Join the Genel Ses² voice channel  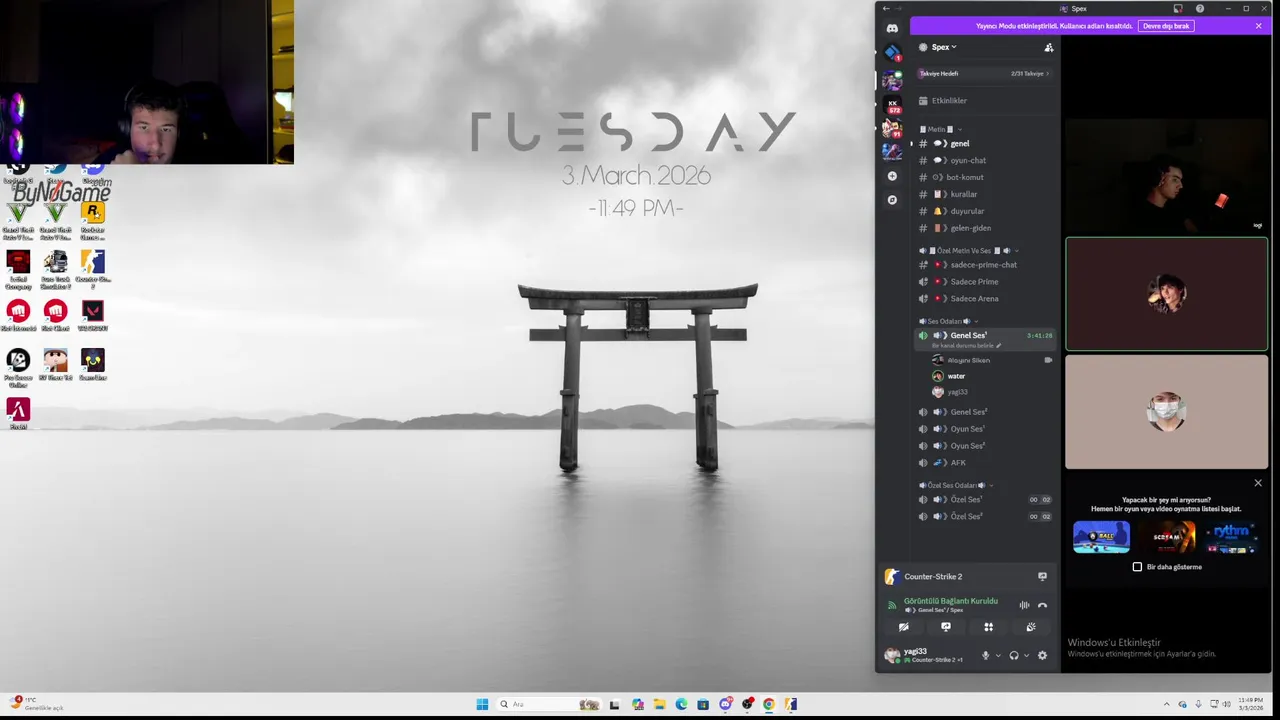click(985, 412)
